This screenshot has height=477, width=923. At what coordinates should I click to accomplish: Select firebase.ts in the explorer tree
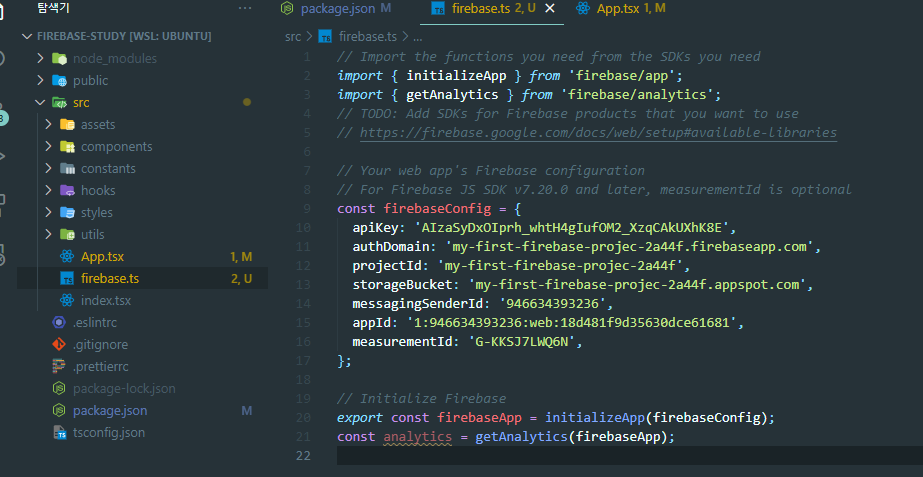pyautogui.click(x=109, y=279)
